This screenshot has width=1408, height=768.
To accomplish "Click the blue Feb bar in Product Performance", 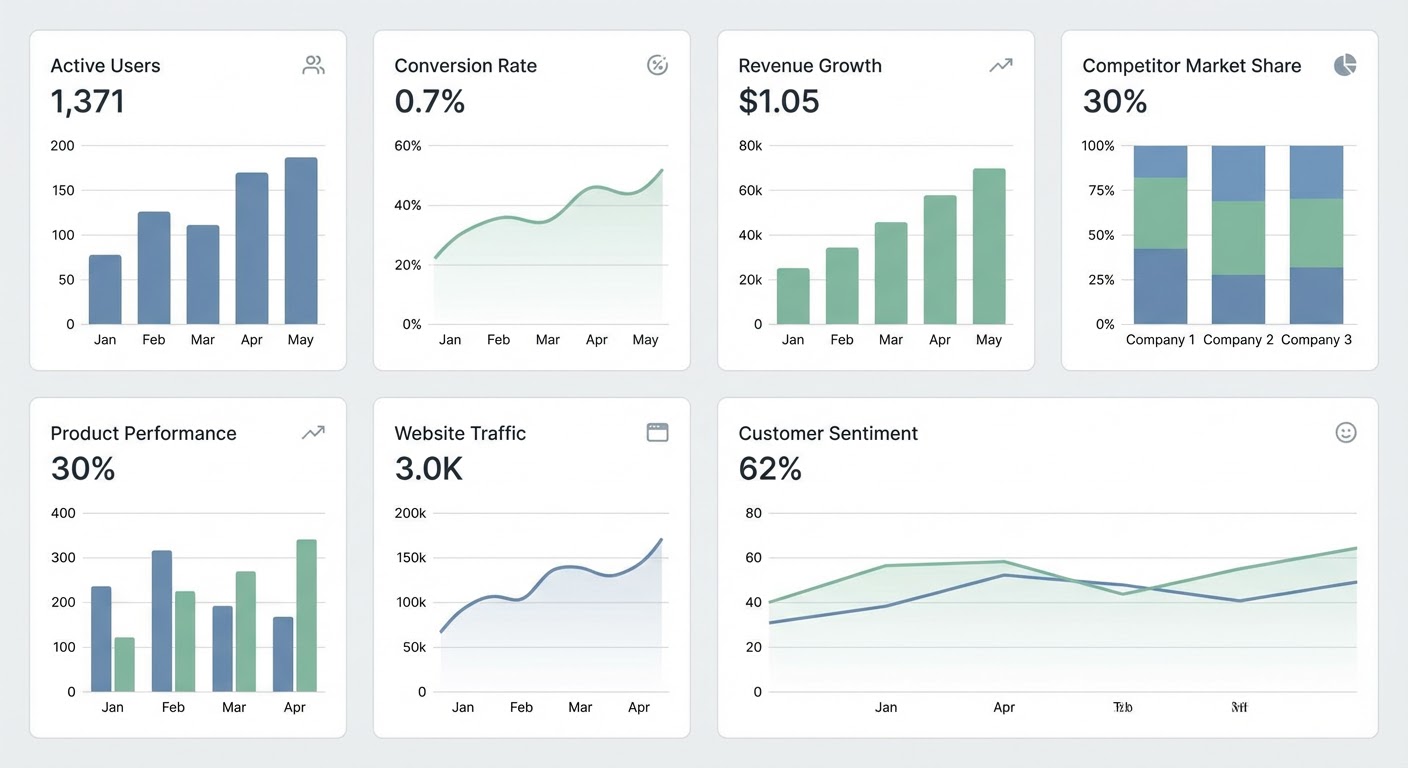I will pyautogui.click(x=162, y=621).
